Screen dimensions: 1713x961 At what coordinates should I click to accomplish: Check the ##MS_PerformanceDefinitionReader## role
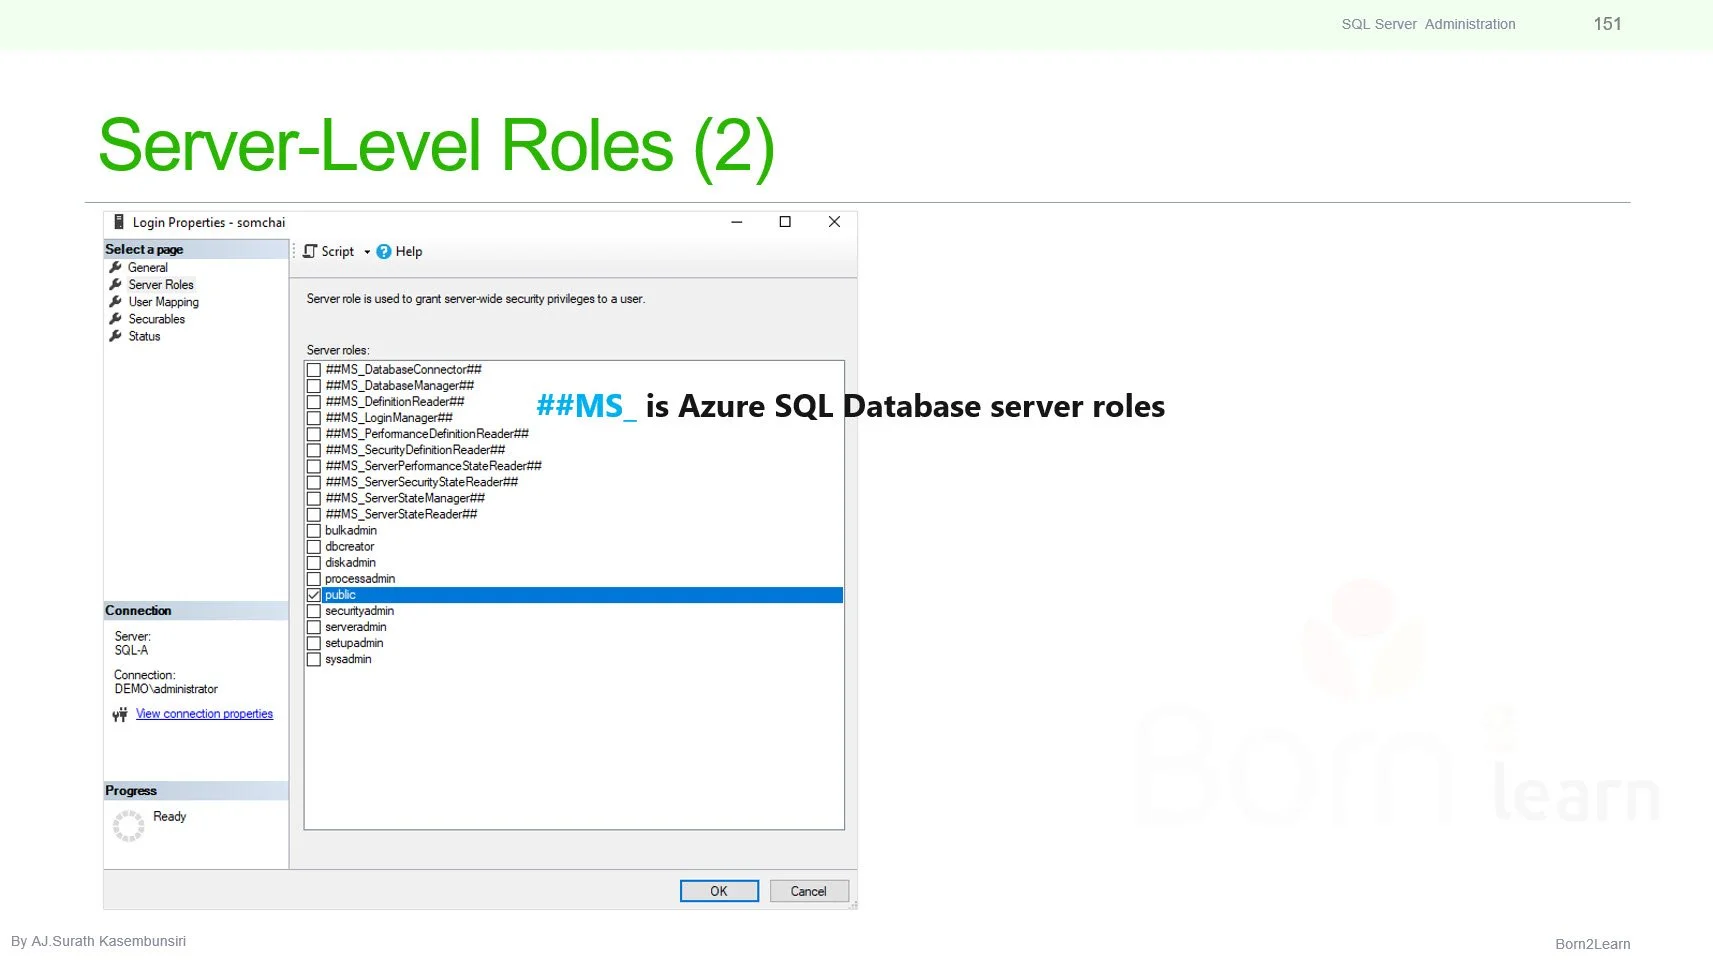click(x=314, y=434)
